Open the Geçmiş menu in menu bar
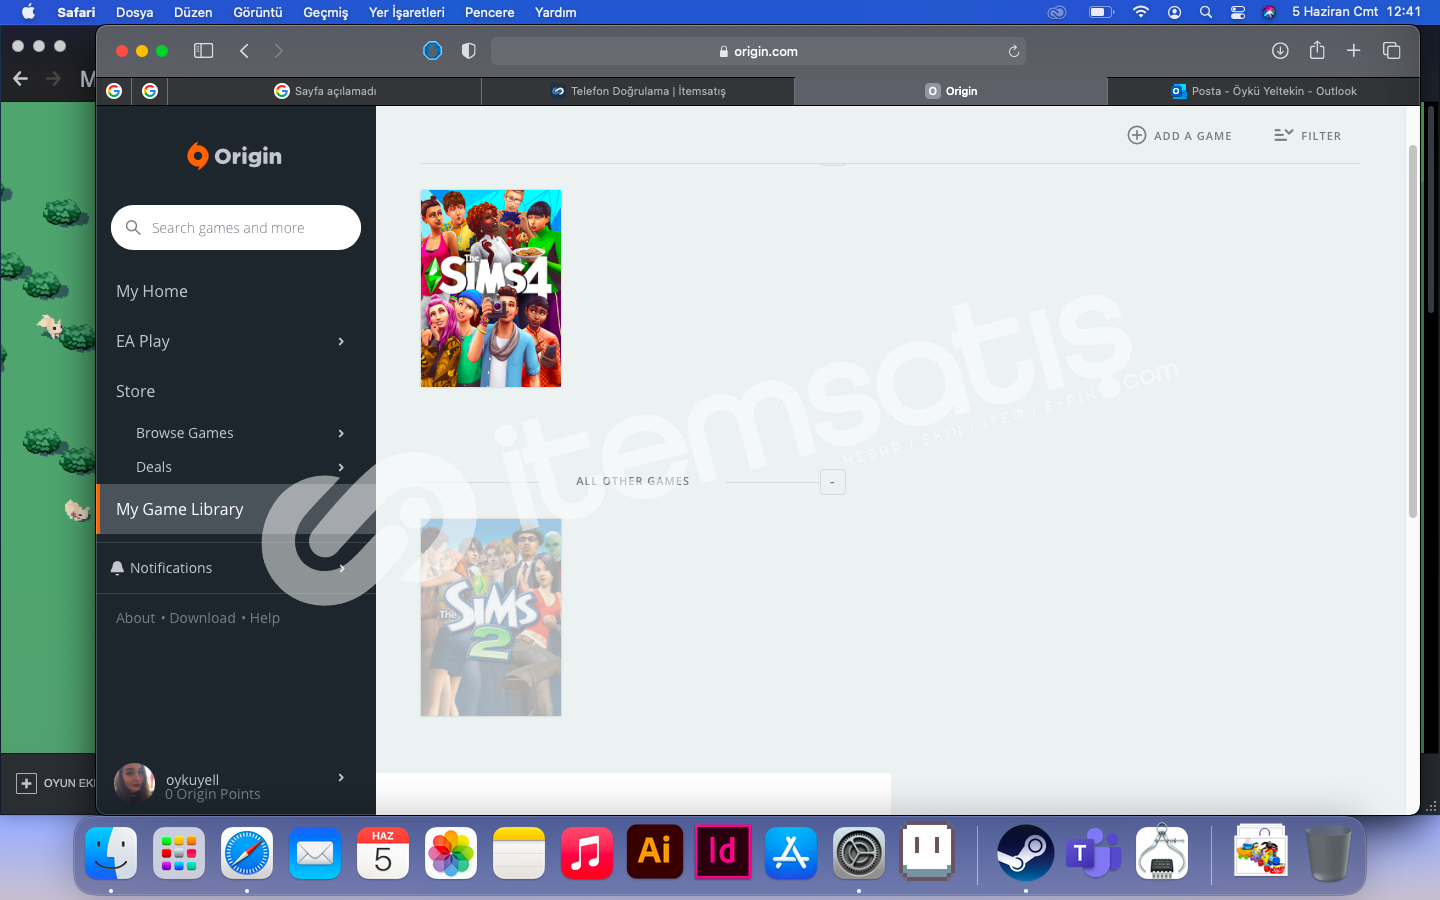Screen dimensions: 1440x900 (x=326, y=12)
